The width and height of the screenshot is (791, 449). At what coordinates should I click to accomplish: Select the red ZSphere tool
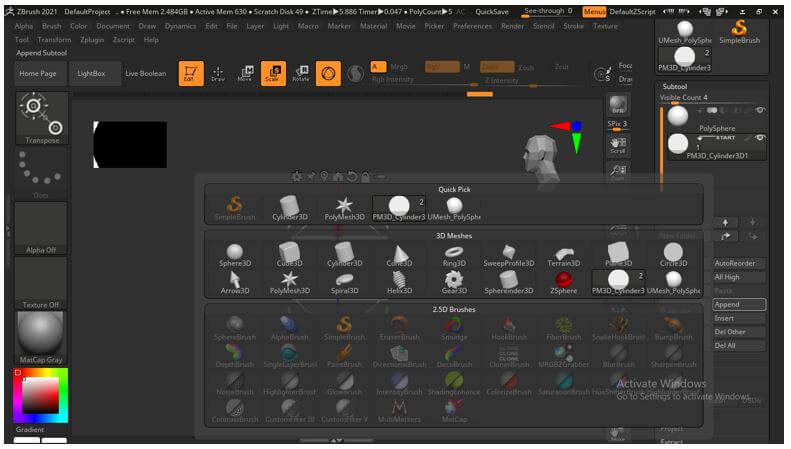click(x=563, y=283)
